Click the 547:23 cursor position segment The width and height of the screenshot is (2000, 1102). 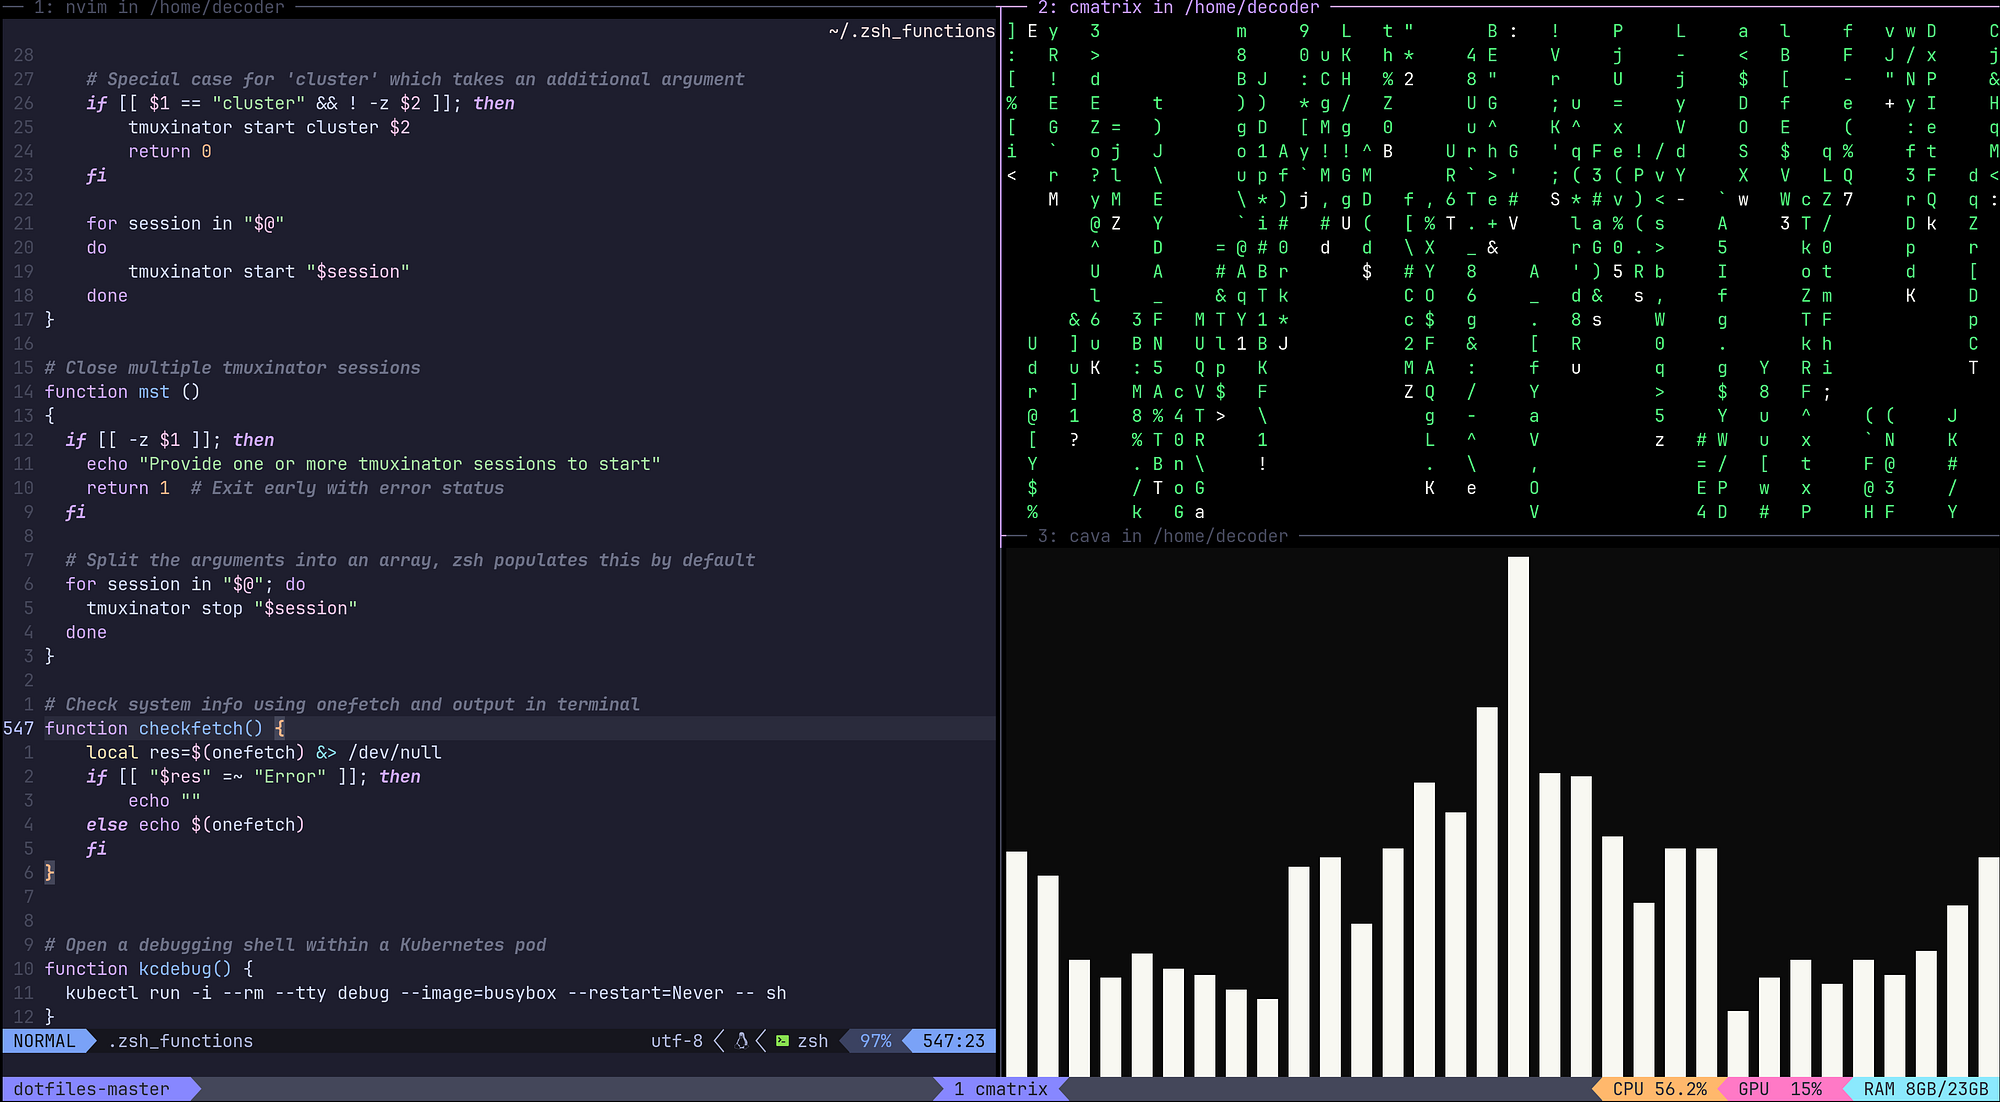(x=953, y=1041)
